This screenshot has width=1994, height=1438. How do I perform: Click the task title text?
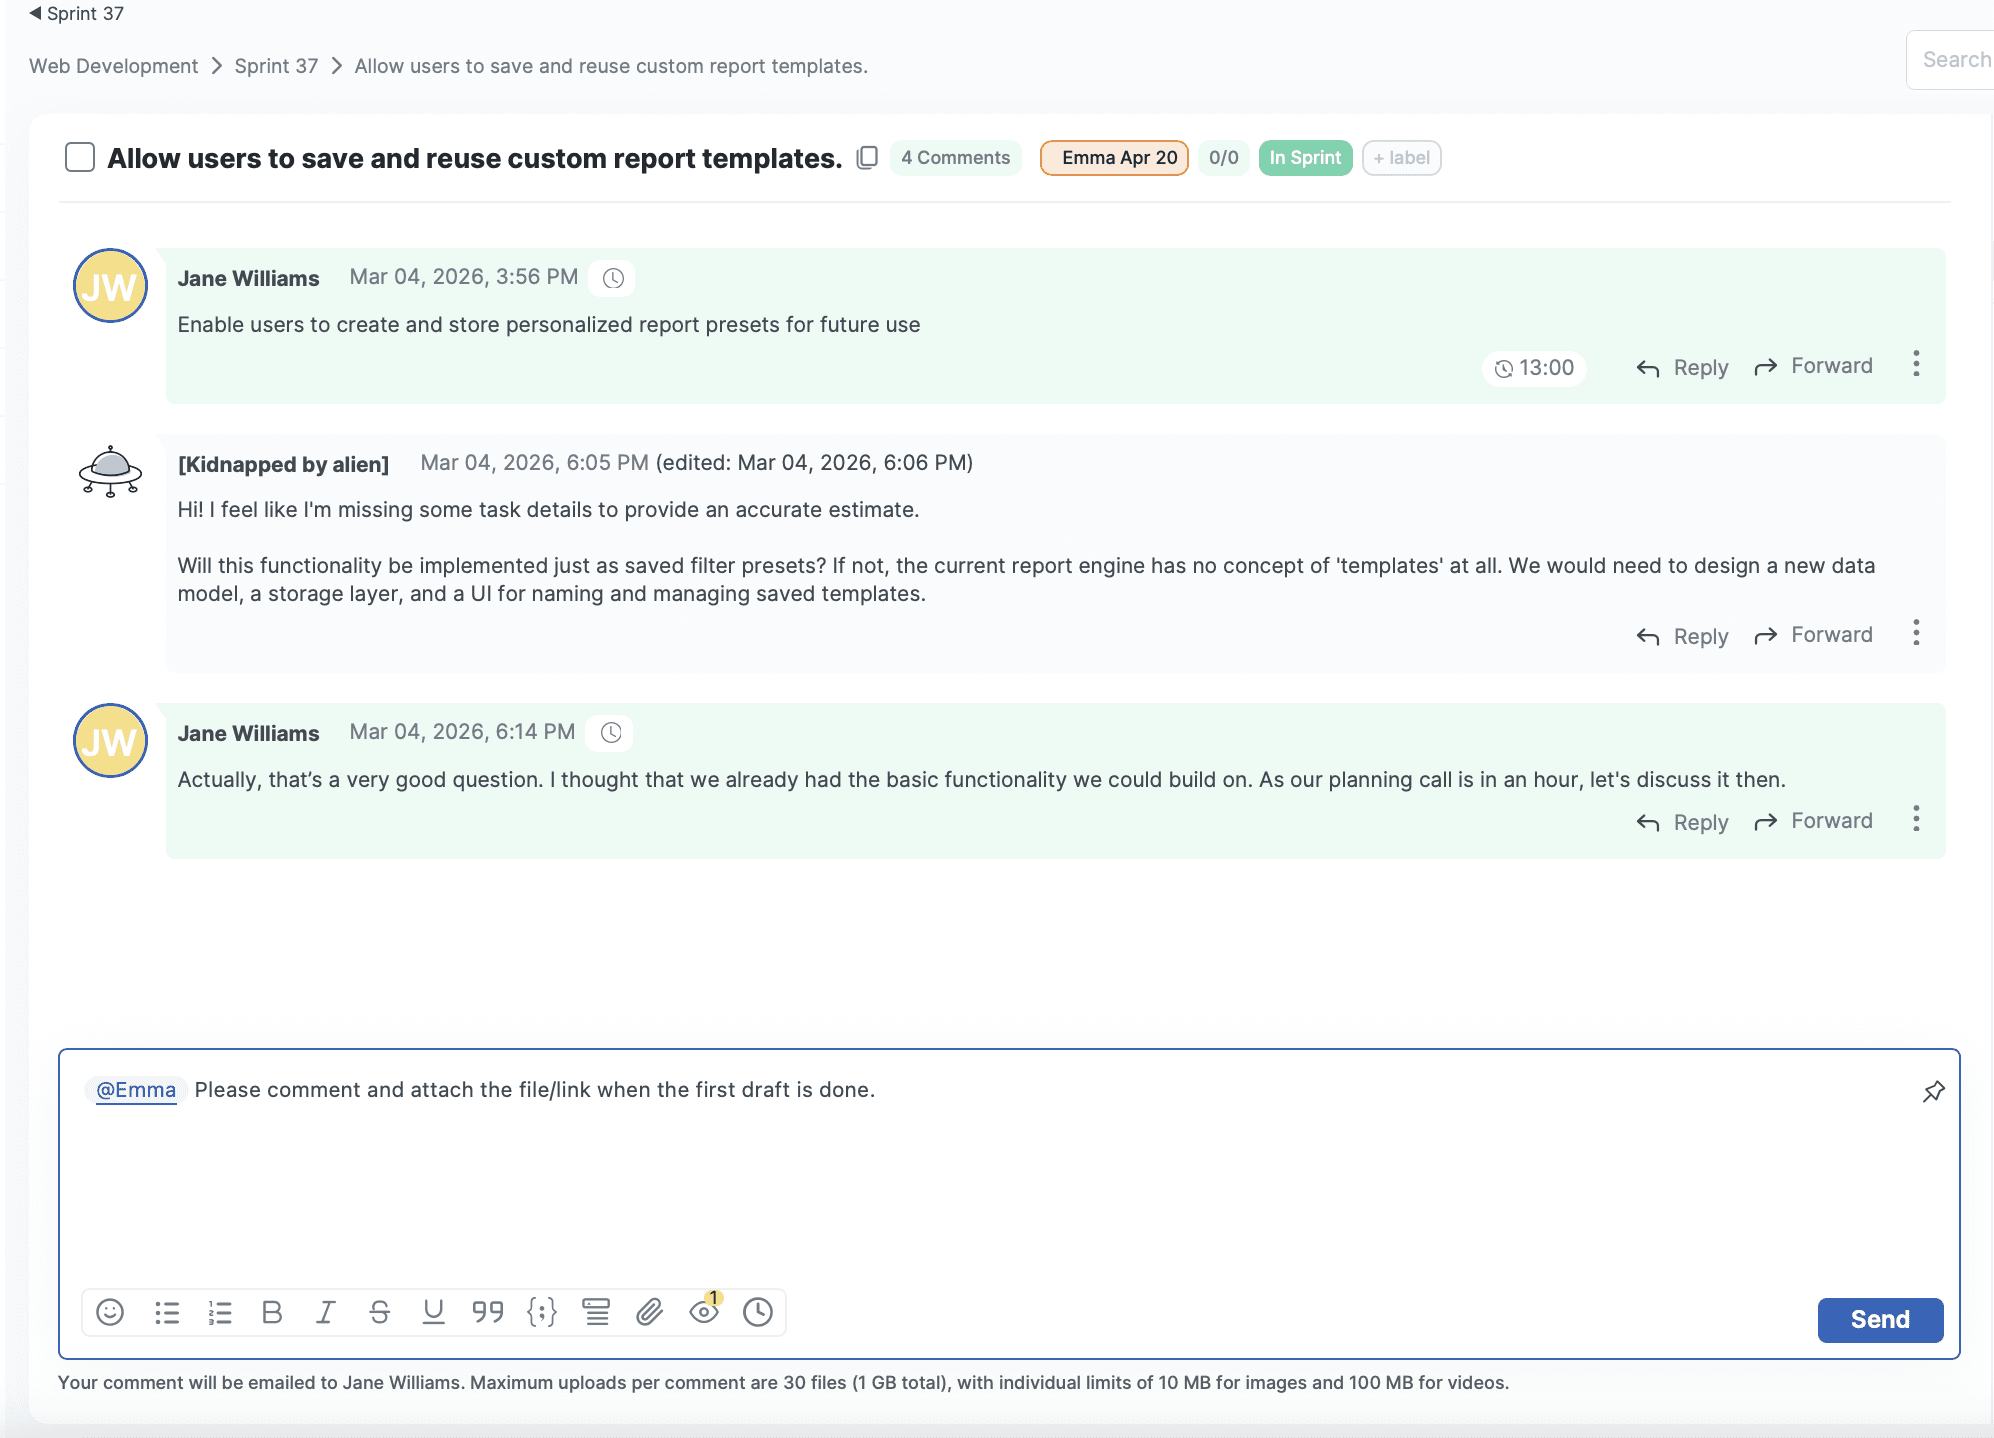474,158
